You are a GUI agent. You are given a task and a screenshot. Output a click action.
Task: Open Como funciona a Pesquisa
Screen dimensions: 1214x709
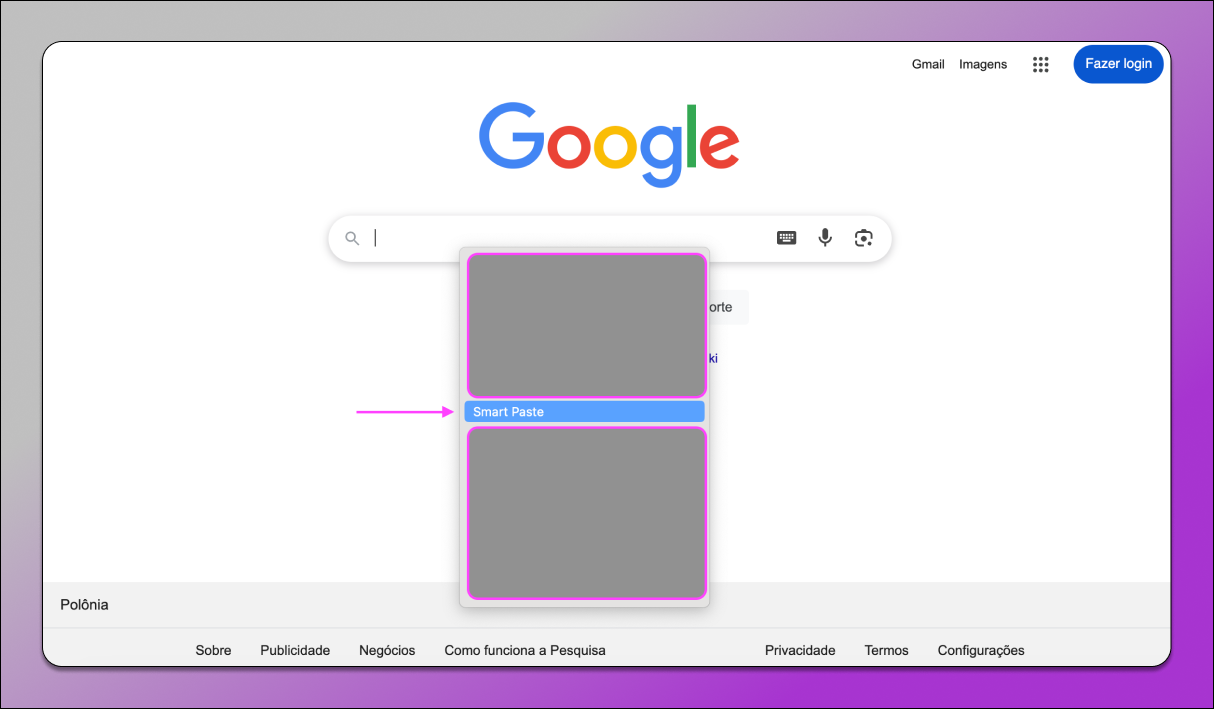coord(525,650)
